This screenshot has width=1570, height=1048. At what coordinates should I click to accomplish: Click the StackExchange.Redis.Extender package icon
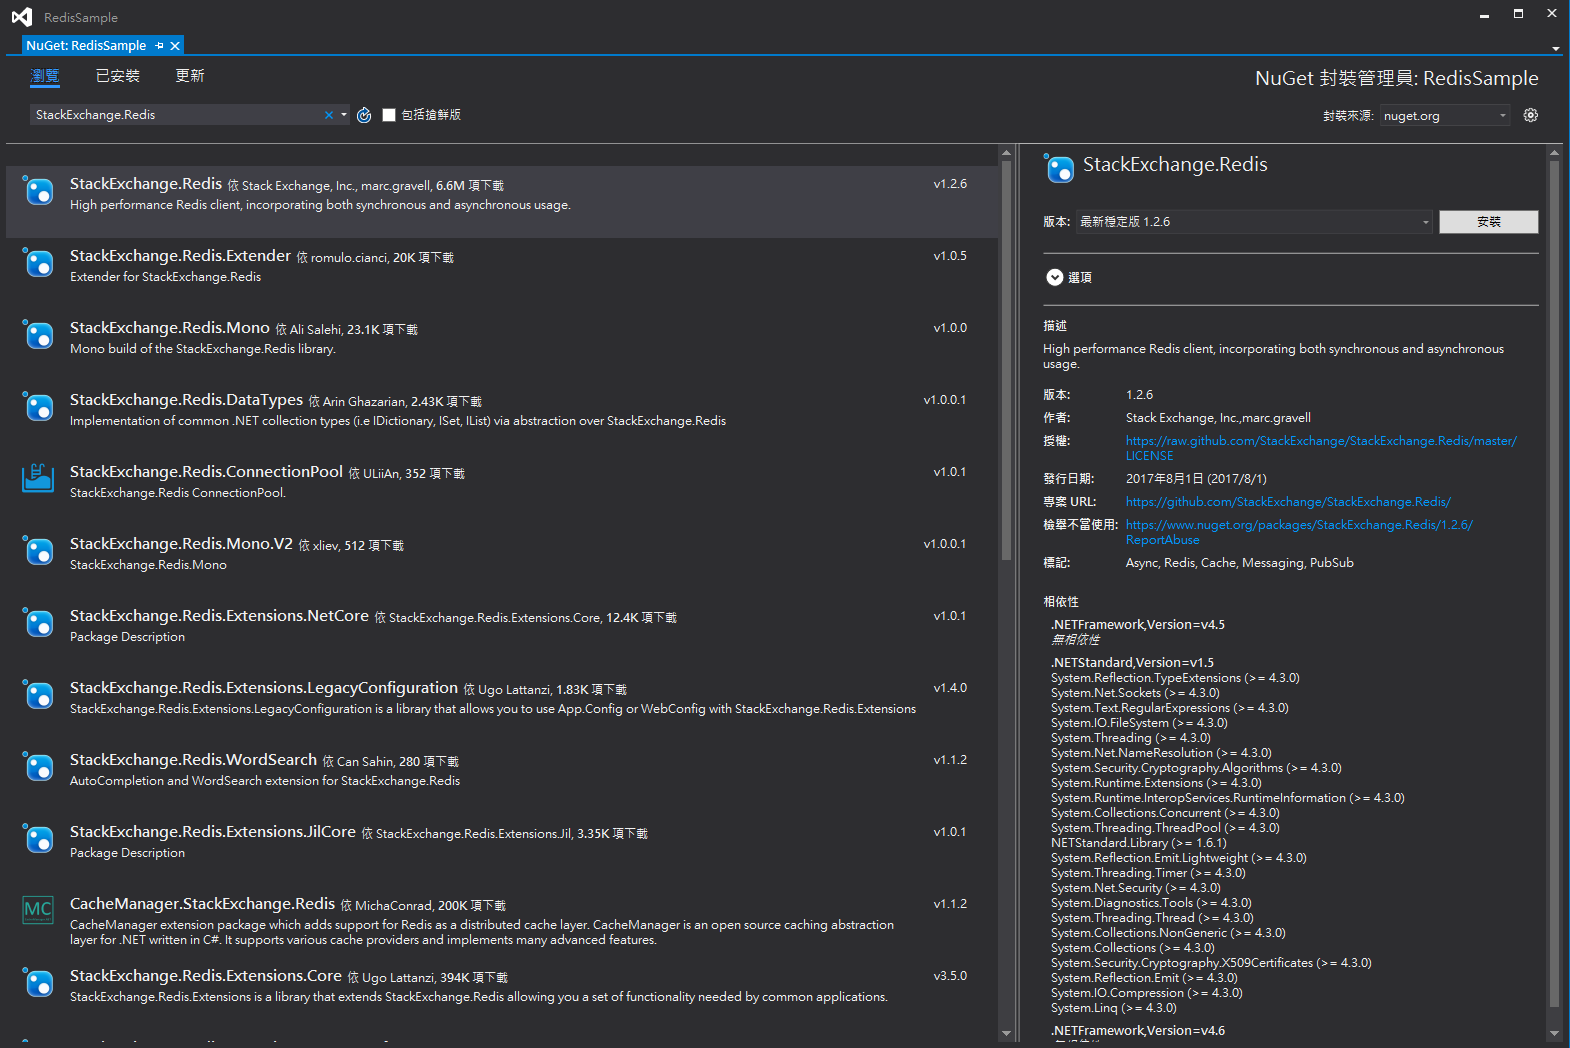38,262
